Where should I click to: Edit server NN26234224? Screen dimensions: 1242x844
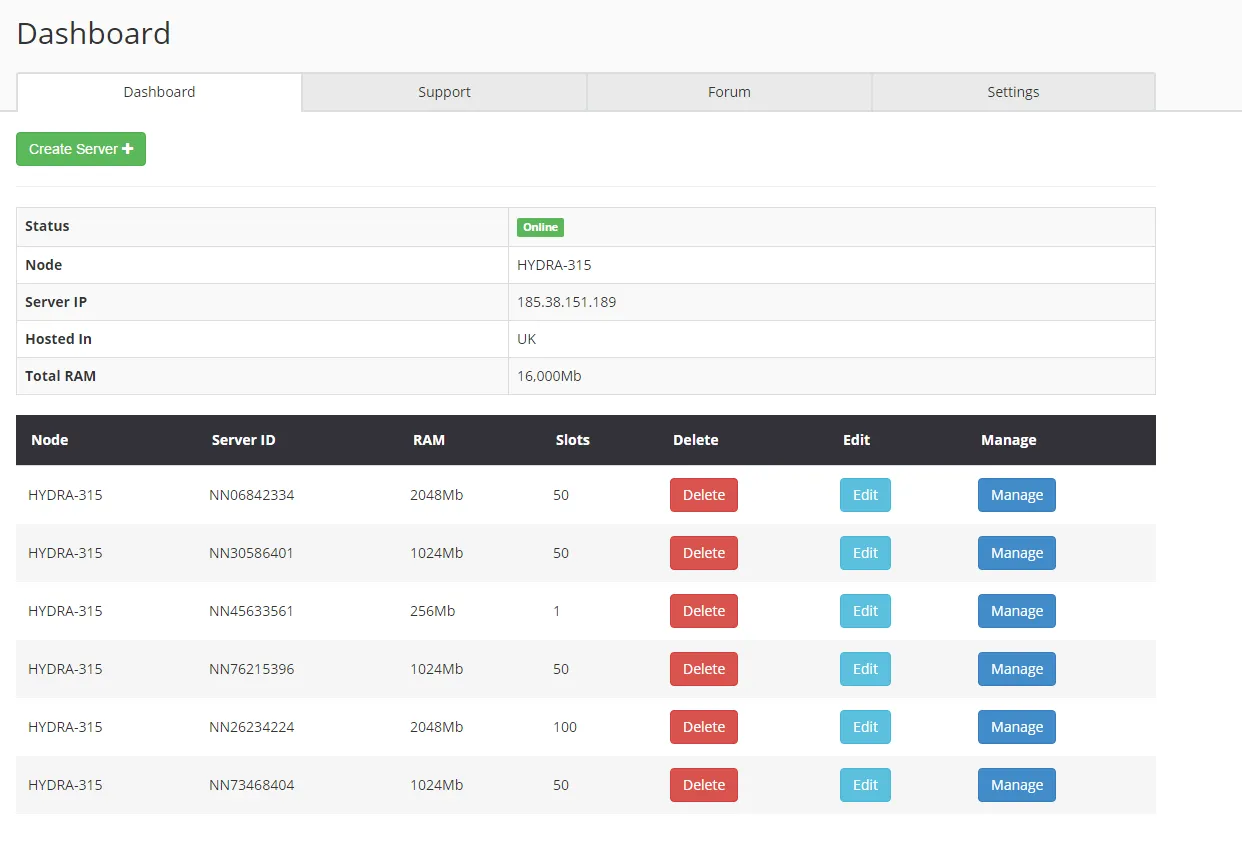click(865, 727)
